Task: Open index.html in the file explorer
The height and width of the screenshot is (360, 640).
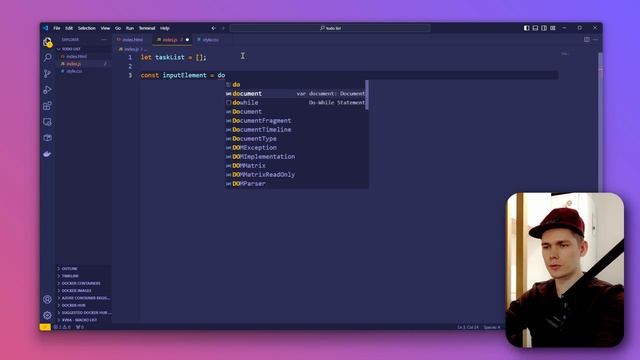Action: (x=83, y=56)
